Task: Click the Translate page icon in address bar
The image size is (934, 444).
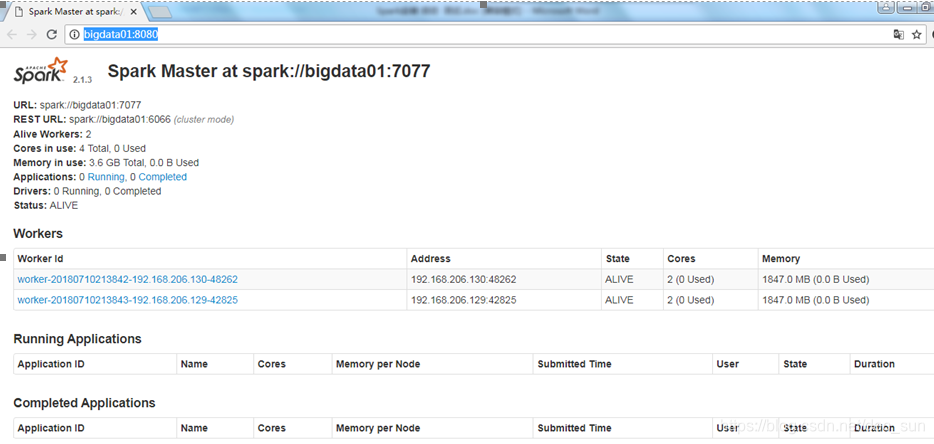Action: point(899,35)
